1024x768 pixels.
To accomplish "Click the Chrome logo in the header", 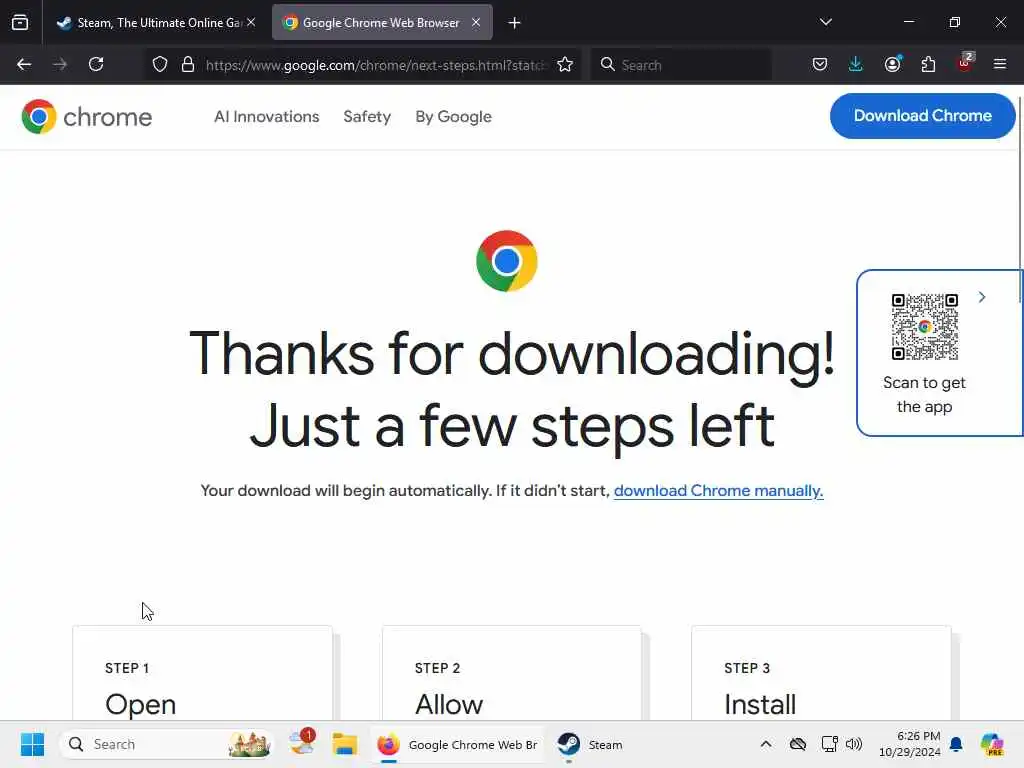I will [87, 117].
